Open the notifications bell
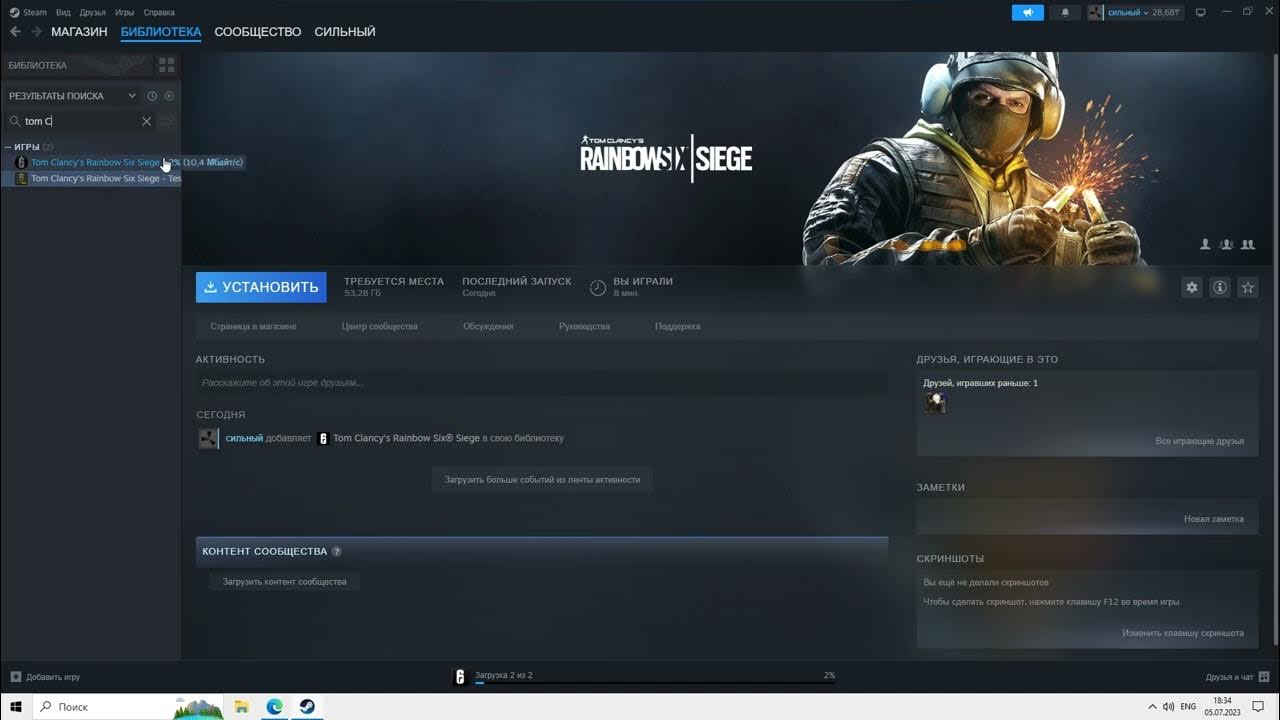Viewport: 1280px width, 720px height. click(x=1065, y=13)
